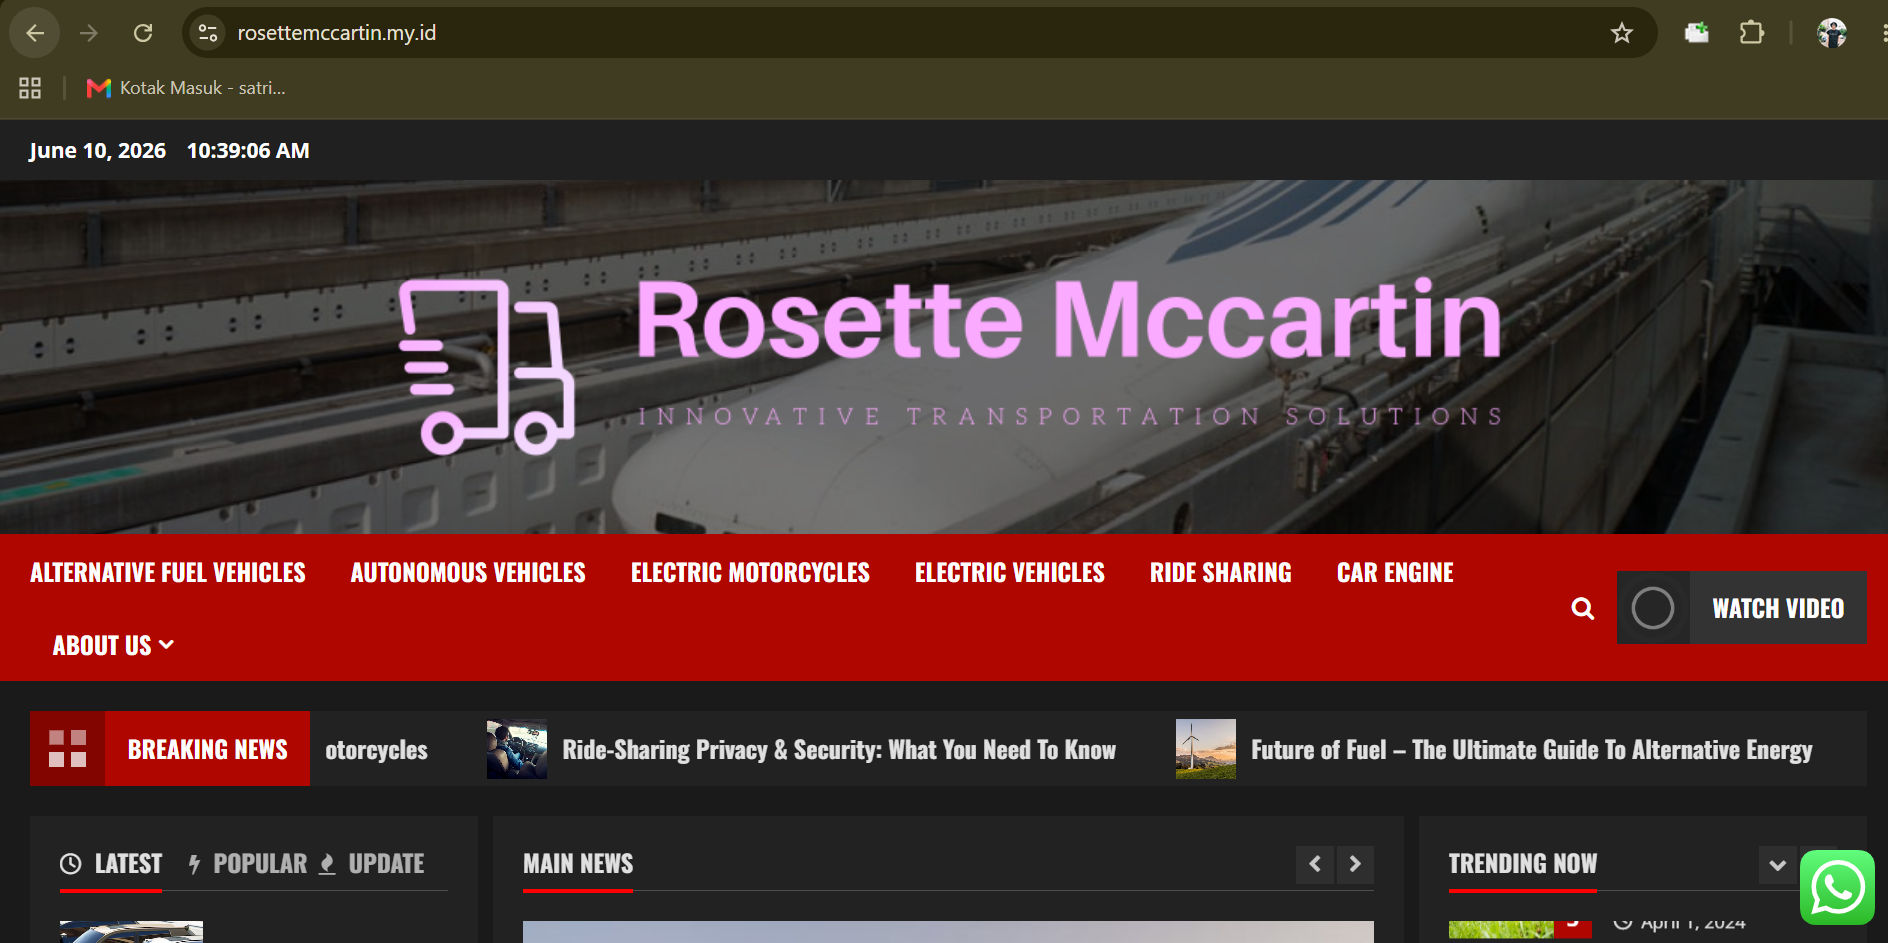Open site information icon in address bar

click(208, 33)
